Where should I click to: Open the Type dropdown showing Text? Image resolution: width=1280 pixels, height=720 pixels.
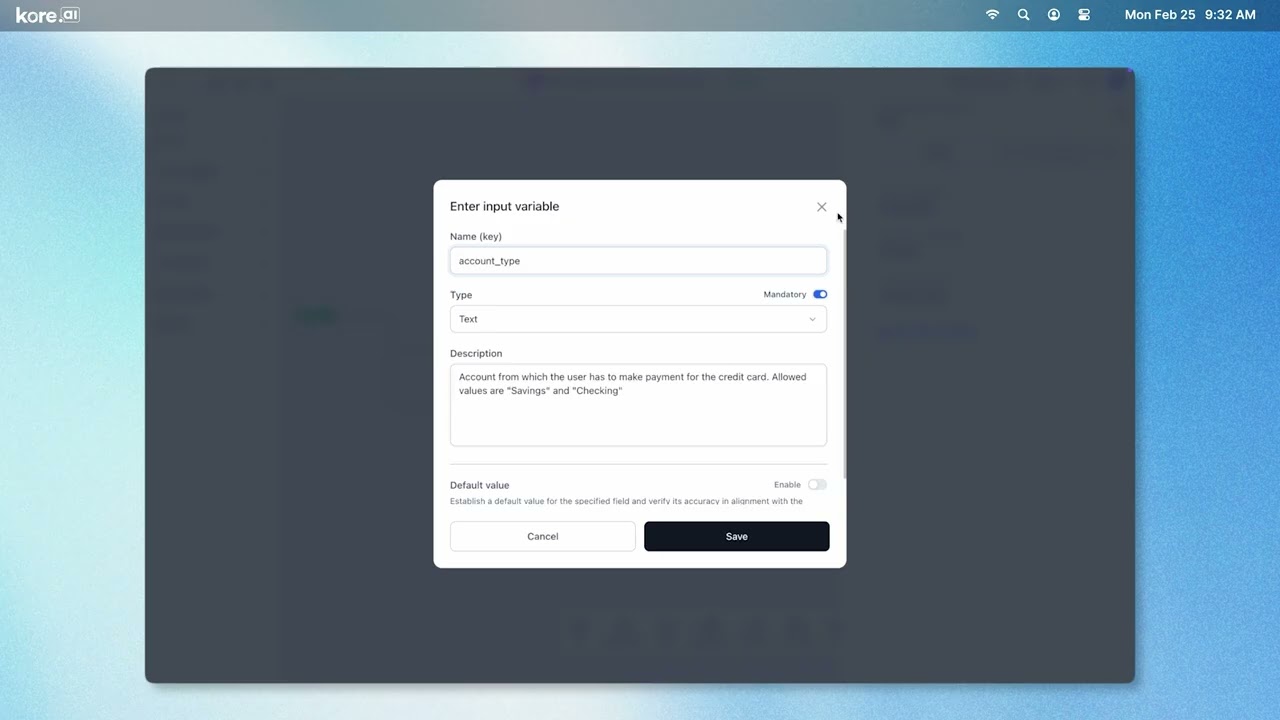pyautogui.click(x=638, y=319)
